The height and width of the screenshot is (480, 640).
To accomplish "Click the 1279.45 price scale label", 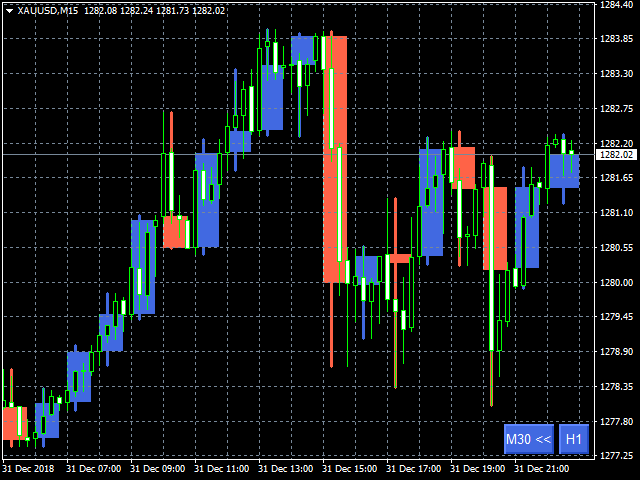I will [x=616, y=316].
